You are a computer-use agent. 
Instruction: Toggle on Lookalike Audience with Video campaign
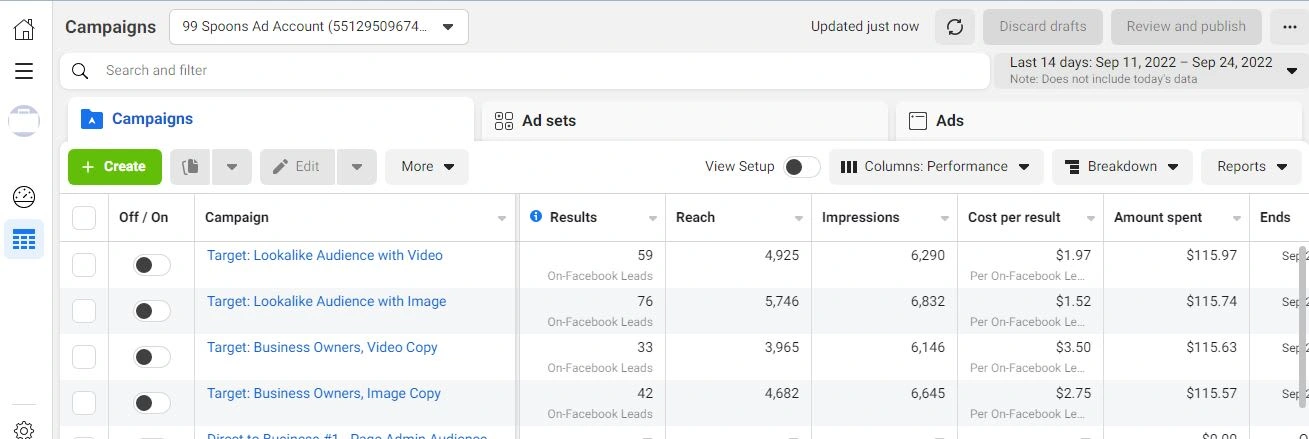[152, 265]
